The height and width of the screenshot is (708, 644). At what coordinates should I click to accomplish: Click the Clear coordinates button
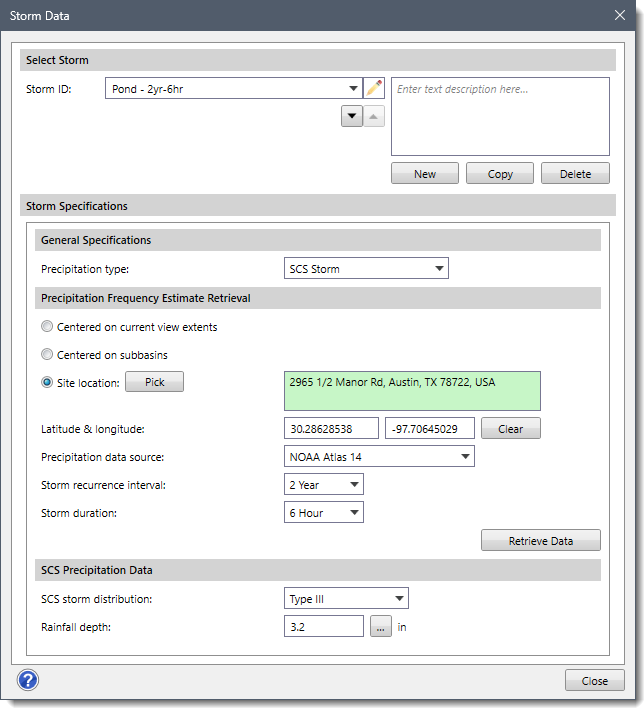coord(511,428)
